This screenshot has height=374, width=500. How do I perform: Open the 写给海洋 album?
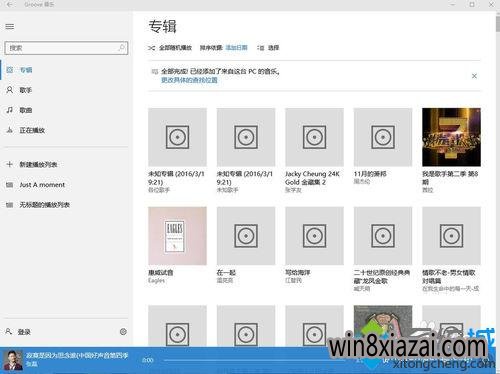click(x=314, y=236)
